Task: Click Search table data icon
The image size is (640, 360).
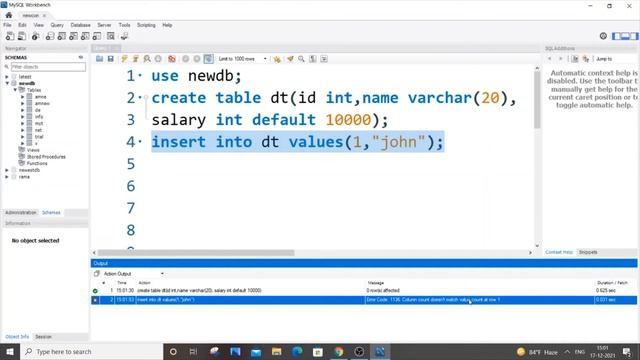Action: [111, 36]
